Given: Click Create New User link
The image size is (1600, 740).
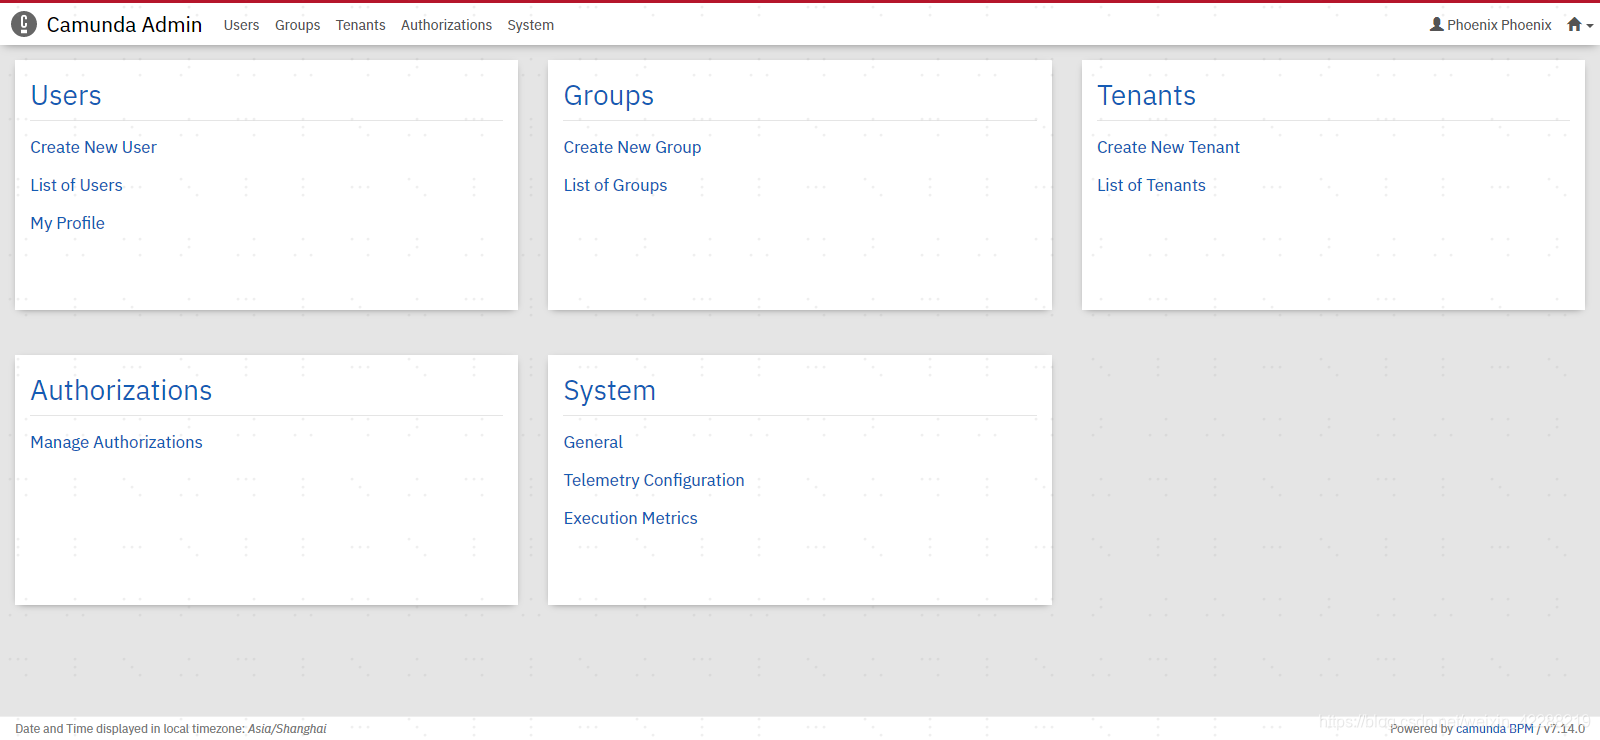Looking at the screenshot, I should tap(93, 147).
